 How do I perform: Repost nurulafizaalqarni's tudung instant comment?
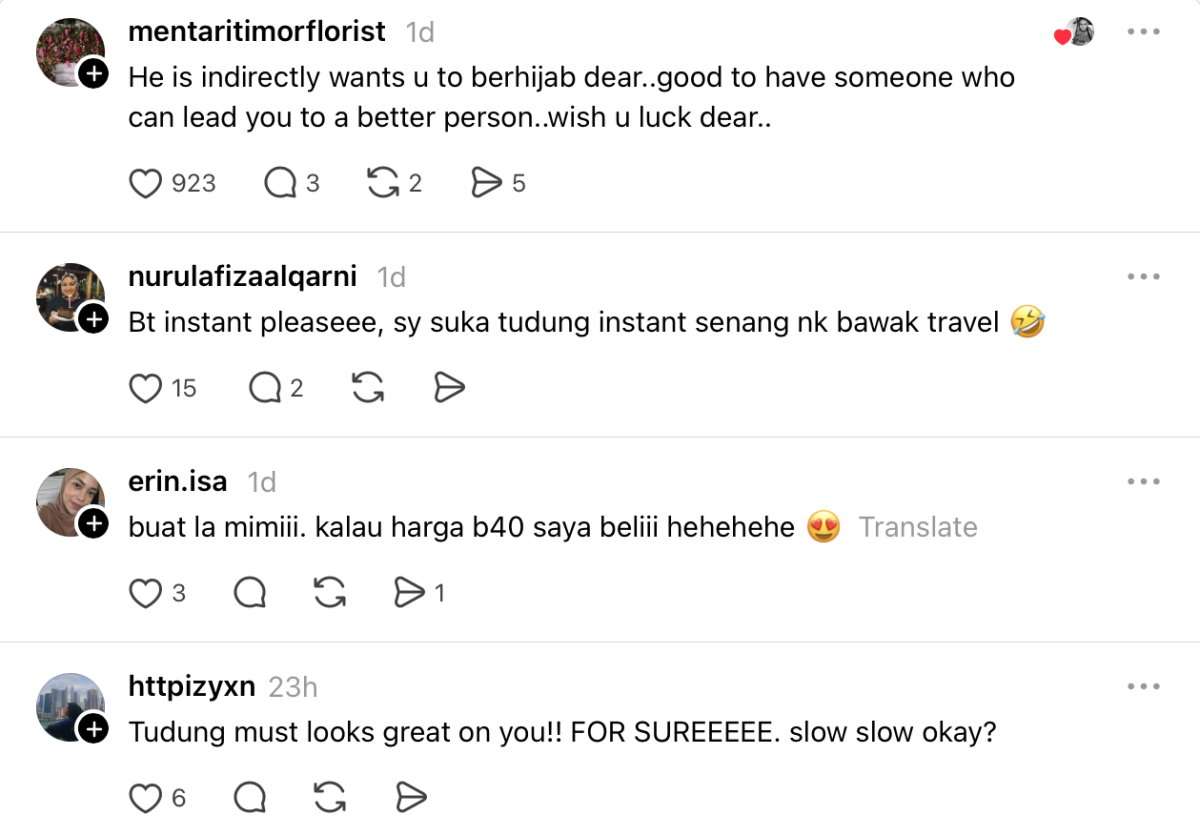point(368,388)
